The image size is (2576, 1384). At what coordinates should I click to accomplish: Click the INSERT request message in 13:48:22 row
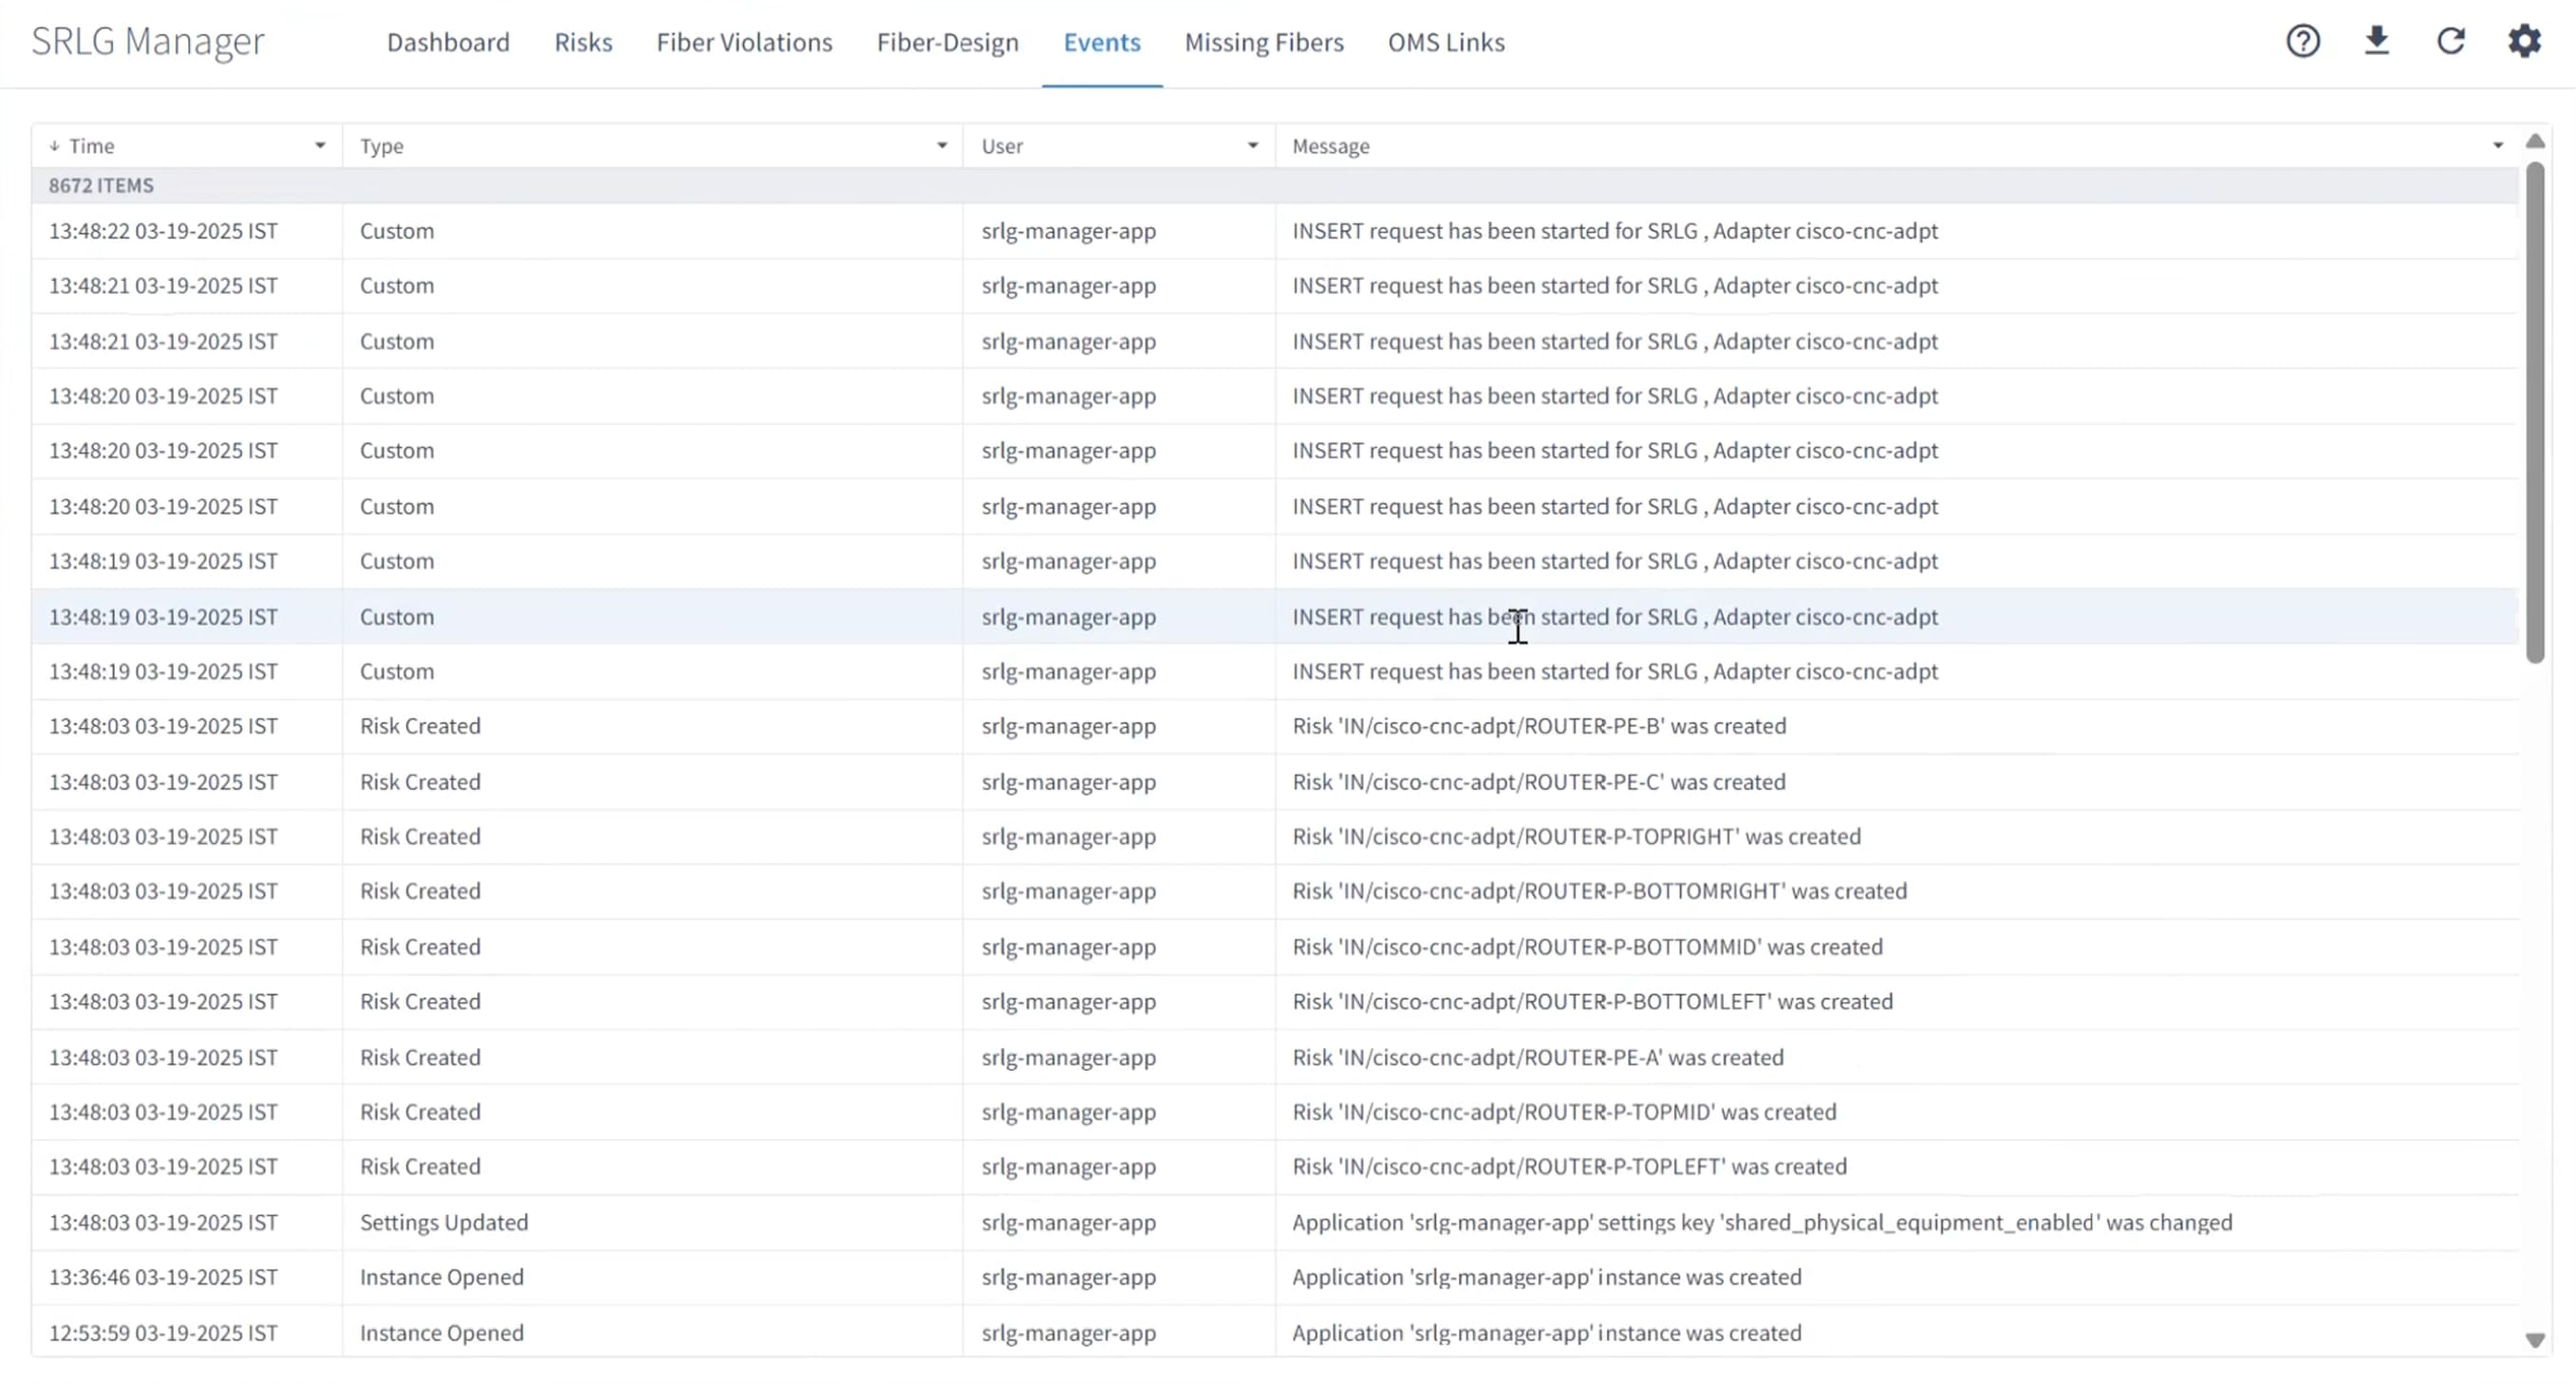(x=1614, y=231)
